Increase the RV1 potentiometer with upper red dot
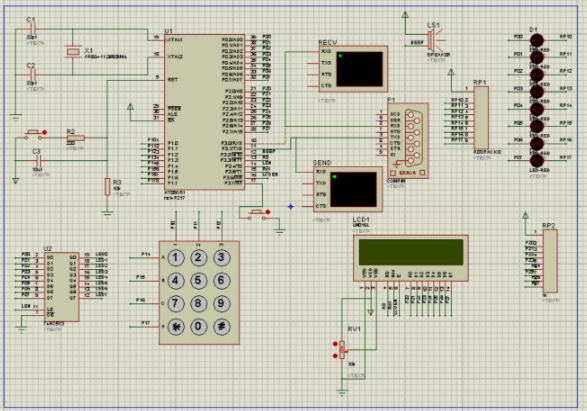 click(335, 344)
